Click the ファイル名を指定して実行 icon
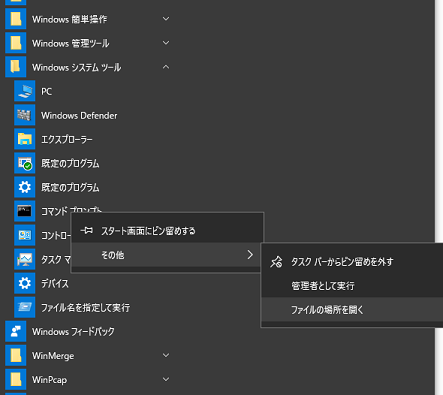This screenshot has height=395, width=443. click(x=25, y=307)
